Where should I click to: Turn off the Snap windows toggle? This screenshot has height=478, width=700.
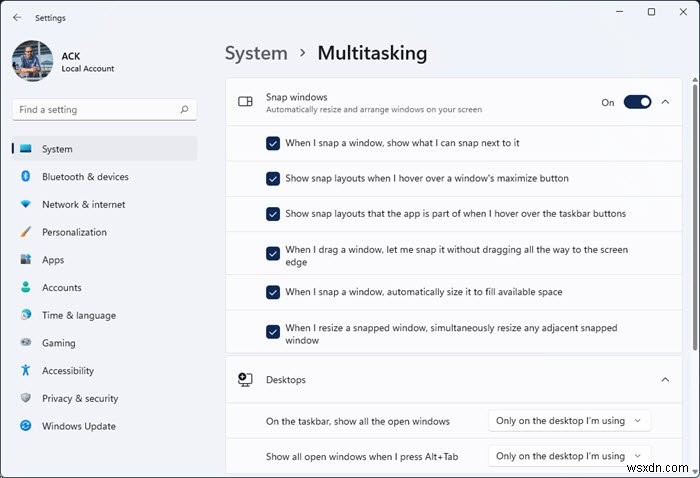click(x=637, y=102)
